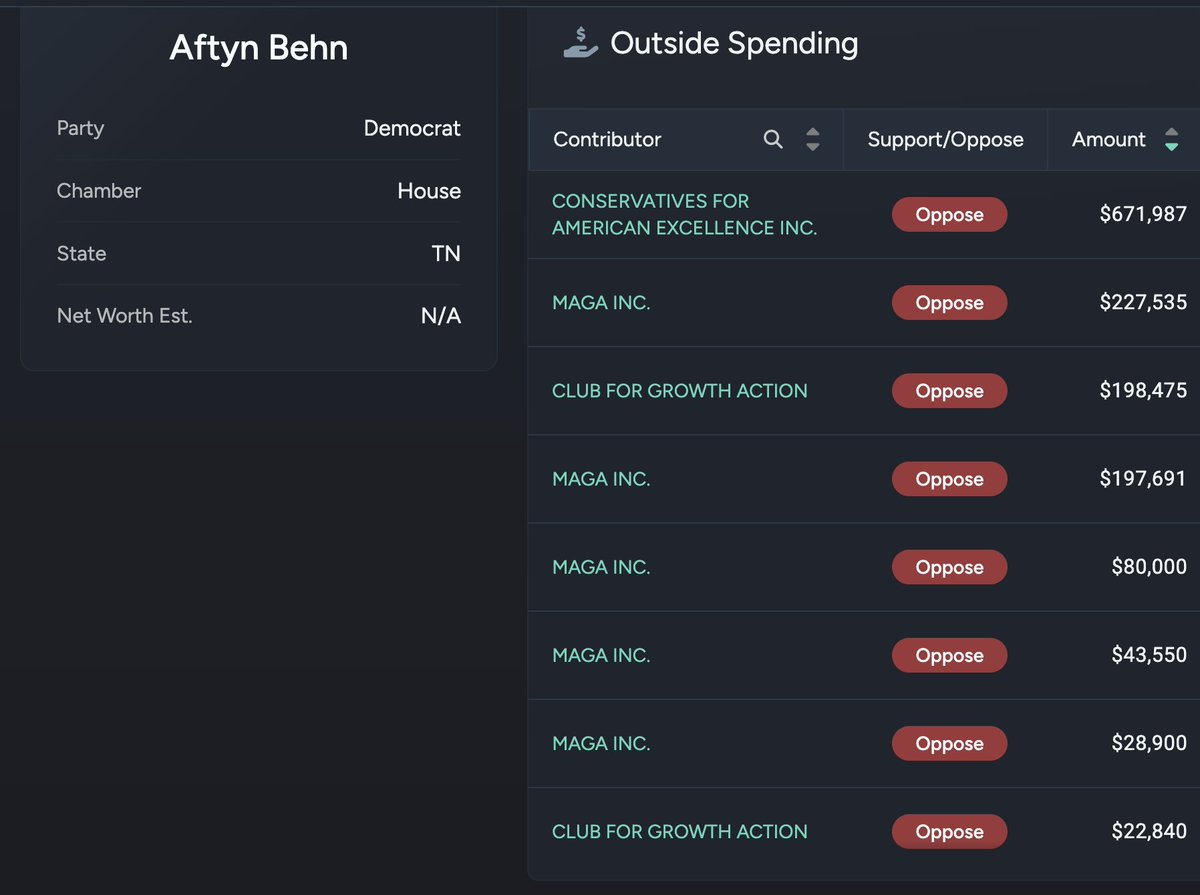Image resolution: width=1200 pixels, height=895 pixels.
Task: Select the $28,900 amount cell
Action: tap(1149, 742)
